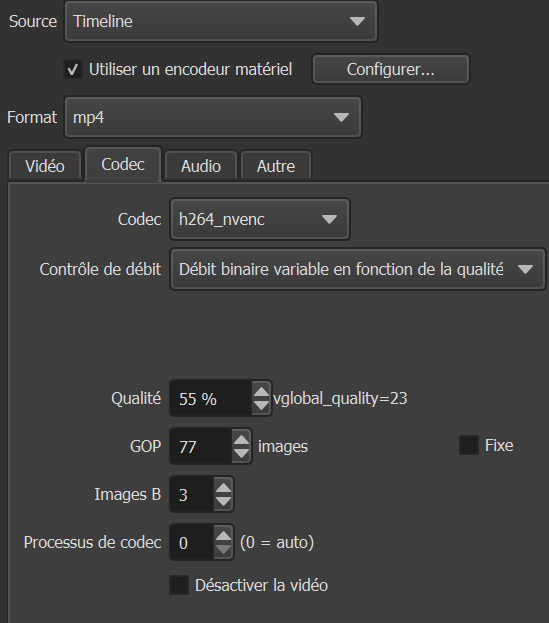Screen dimensions: 549x623
Task: Check Désactiver la vidéo option
Action: coord(179,585)
